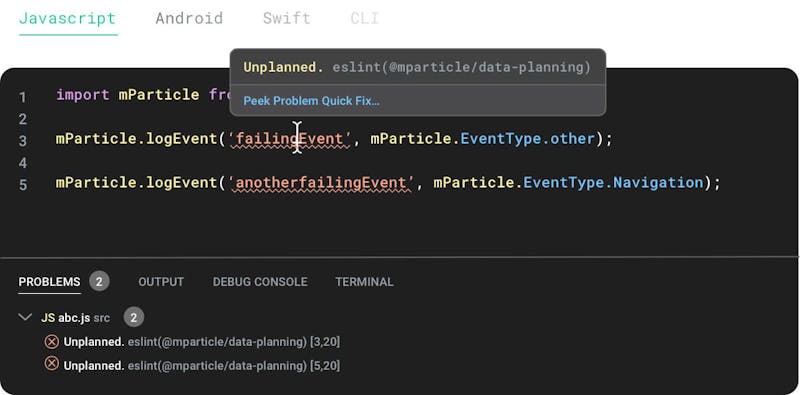Open the CLI tab
The image size is (800, 395).
pos(364,18)
